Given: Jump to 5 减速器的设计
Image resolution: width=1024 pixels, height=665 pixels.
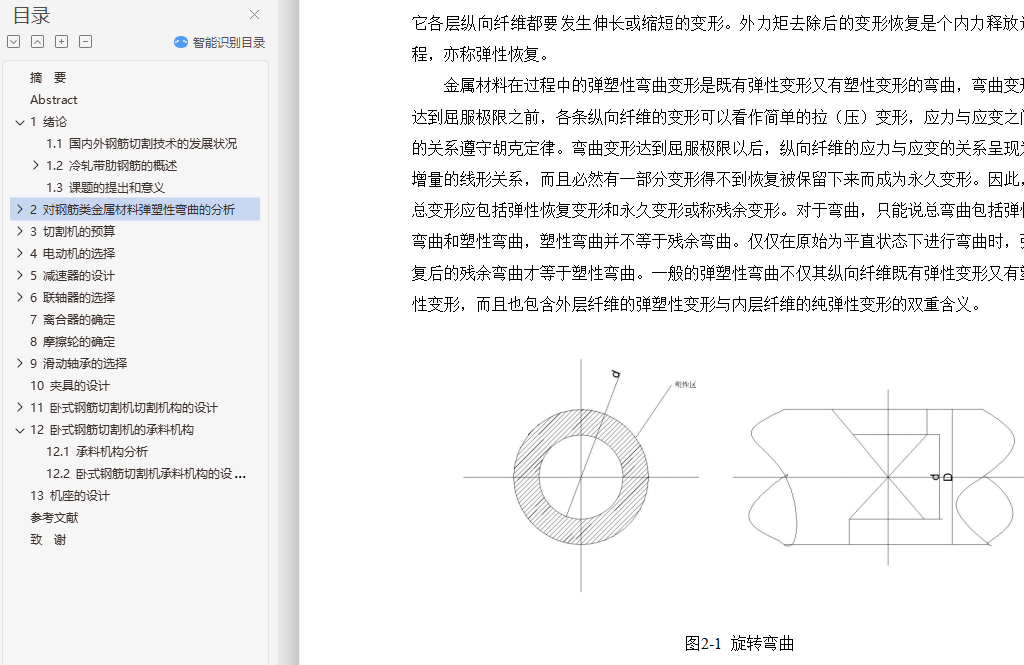Looking at the screenshot, I should pos(72,276).
